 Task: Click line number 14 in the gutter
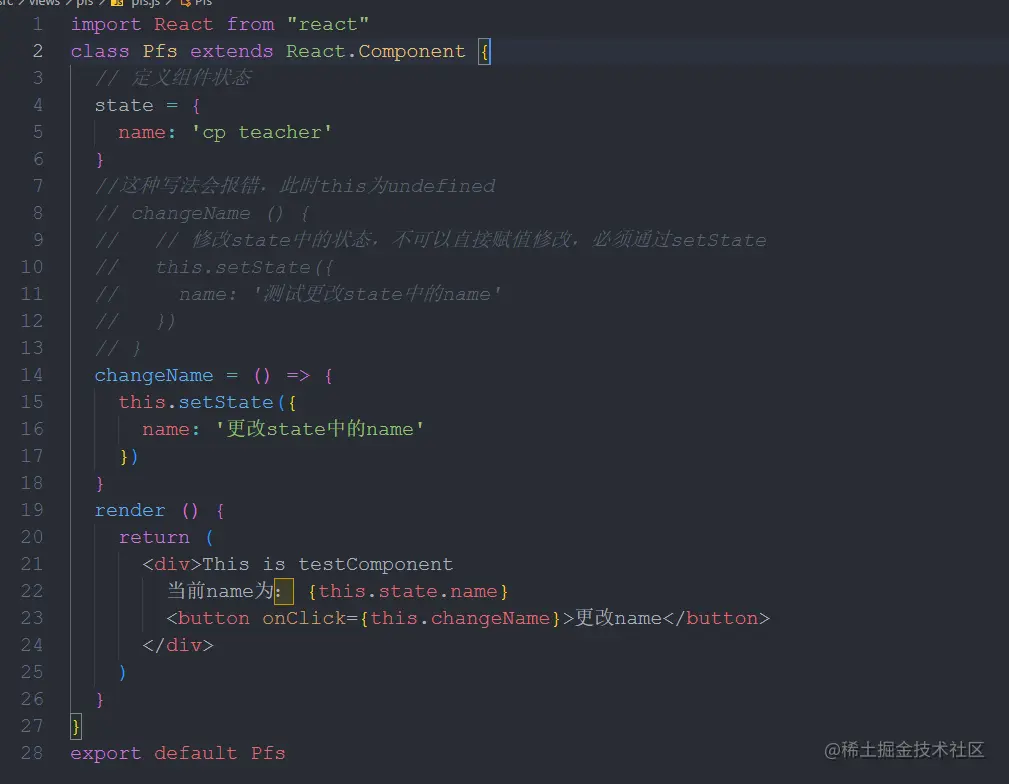click(x=32, y=375)
